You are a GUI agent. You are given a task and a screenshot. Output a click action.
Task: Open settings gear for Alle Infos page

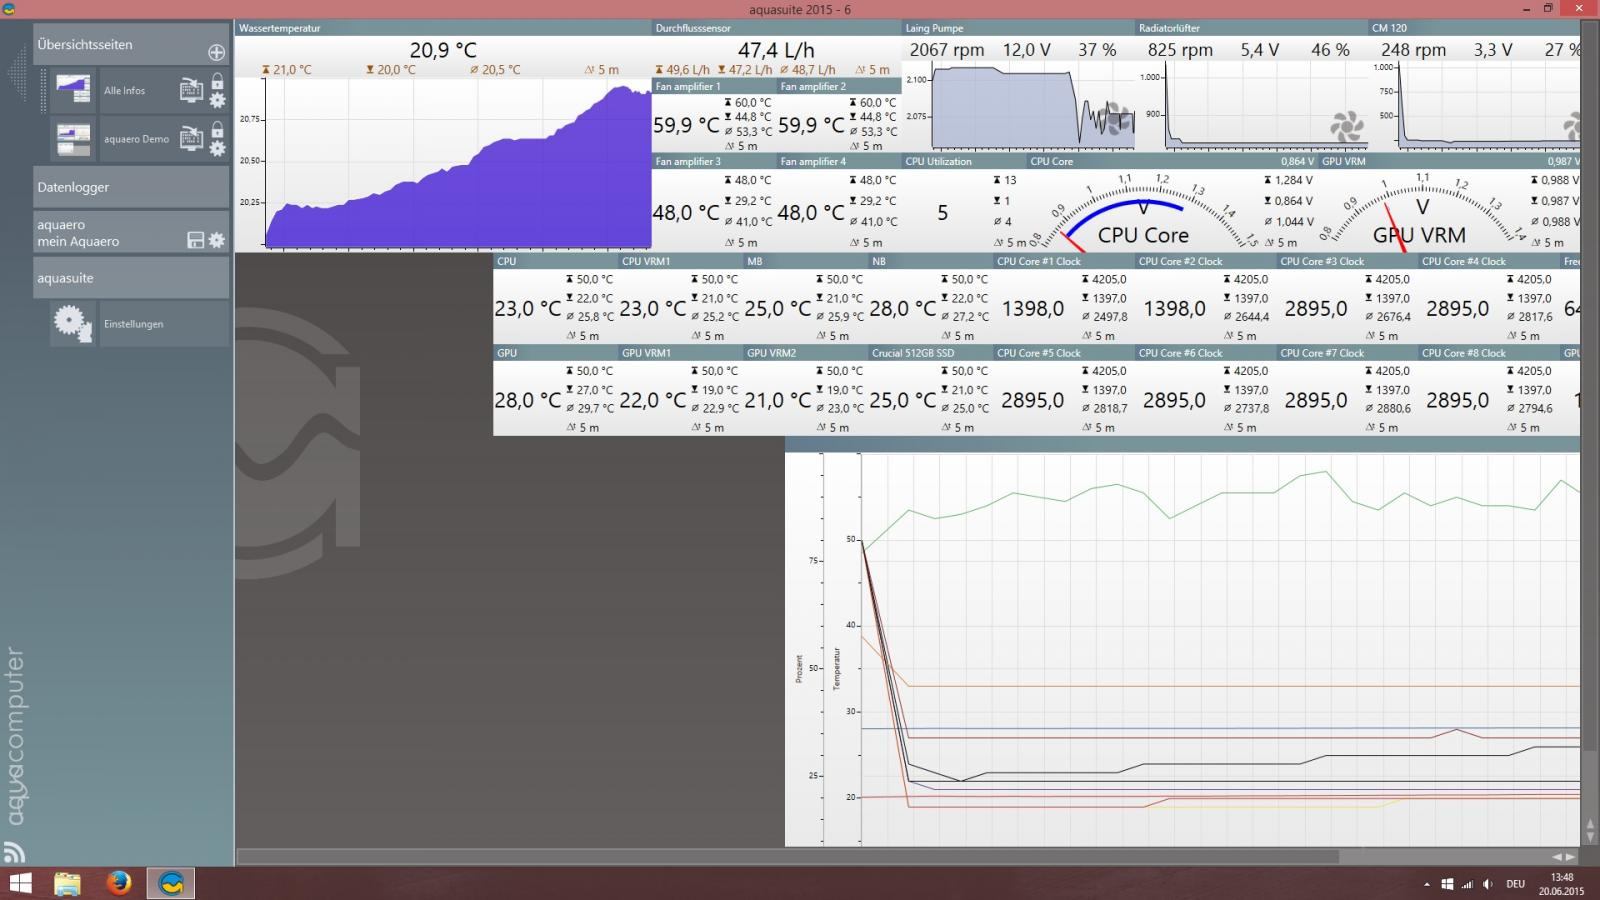pos(217,100)
